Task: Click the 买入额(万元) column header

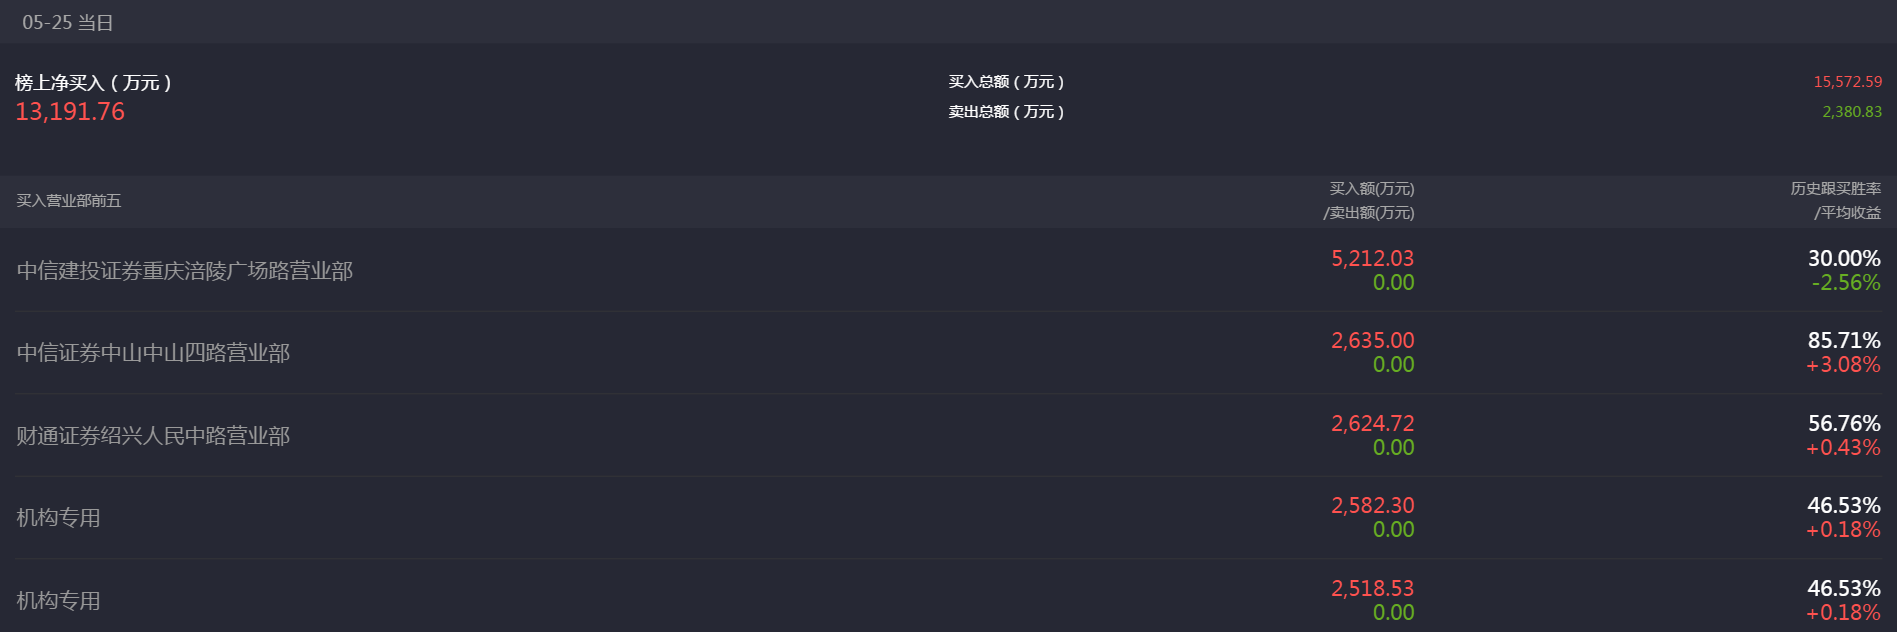Action: click(x=1371, y=189)
